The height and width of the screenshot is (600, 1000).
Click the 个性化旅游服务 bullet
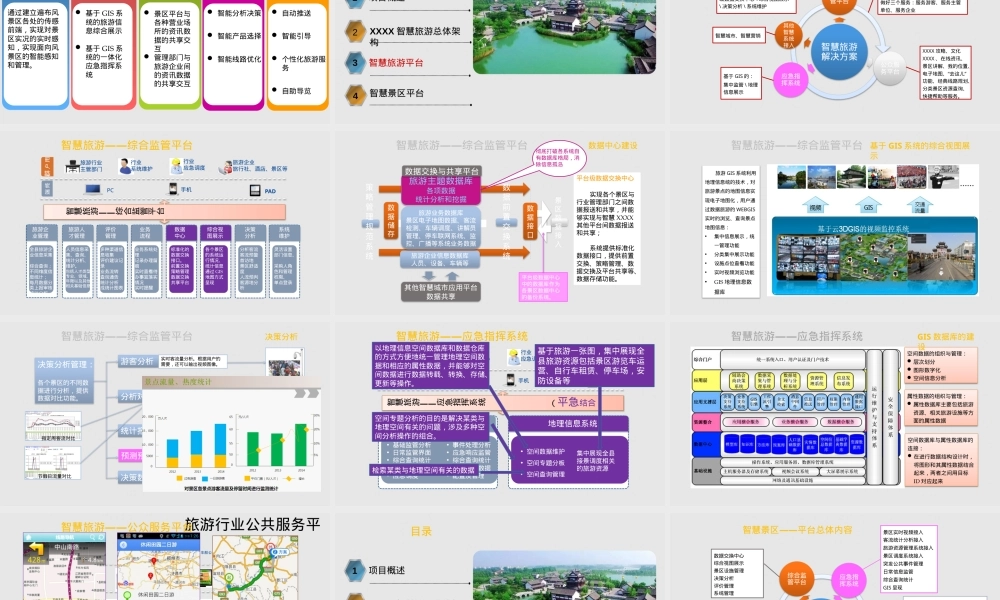[304, 62]
